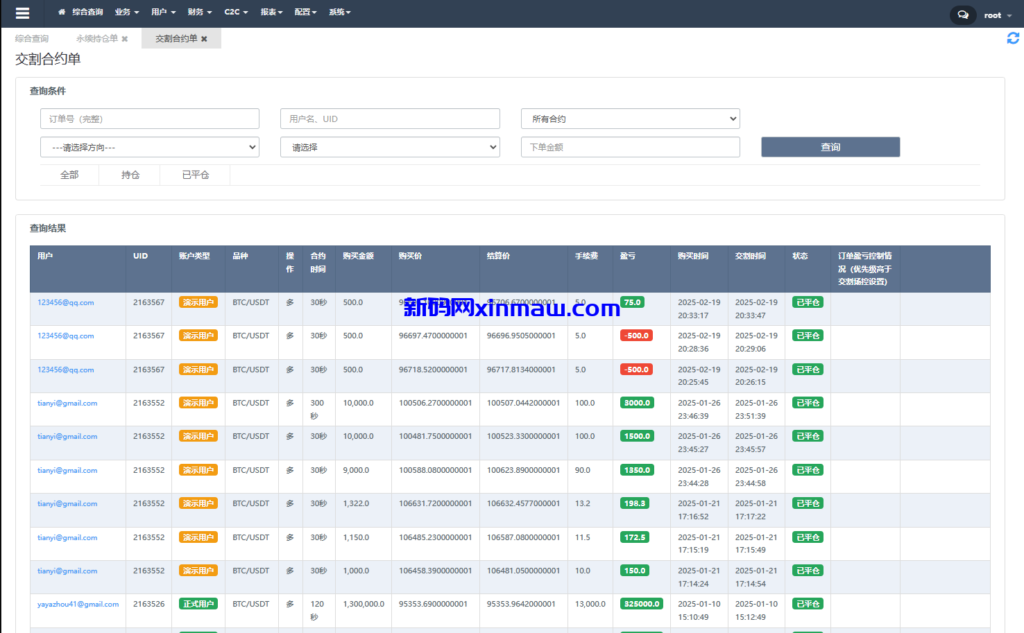Switch to the 综合查询 tab
This screenshot has width=1024, height=633.
click(32, 39)
